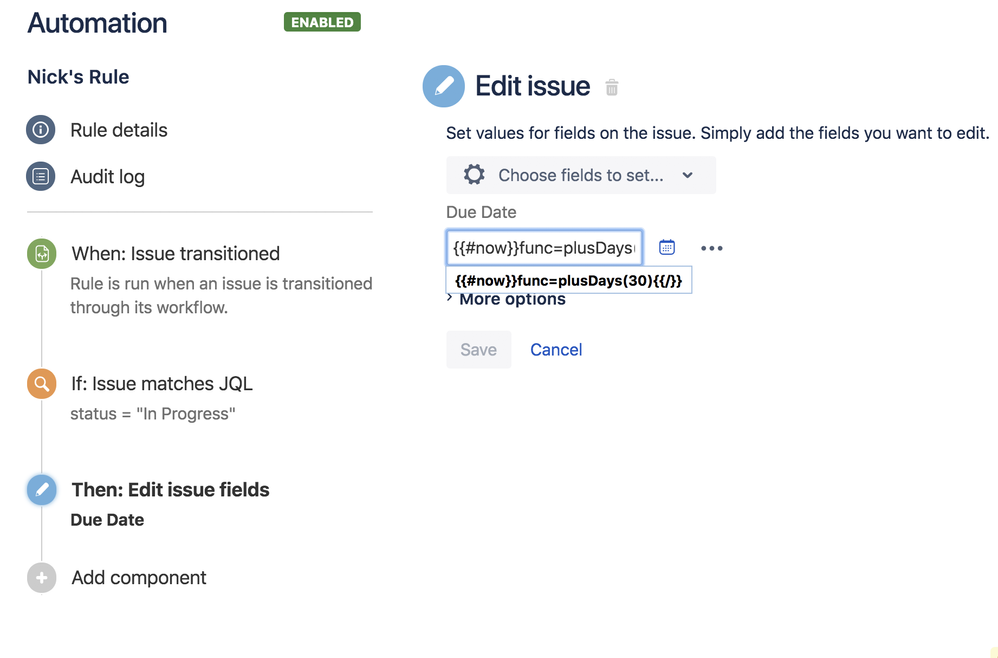Click the green Issue transitioned trigger icon
This screenshot has height=658, width=998.
[41, 253]
